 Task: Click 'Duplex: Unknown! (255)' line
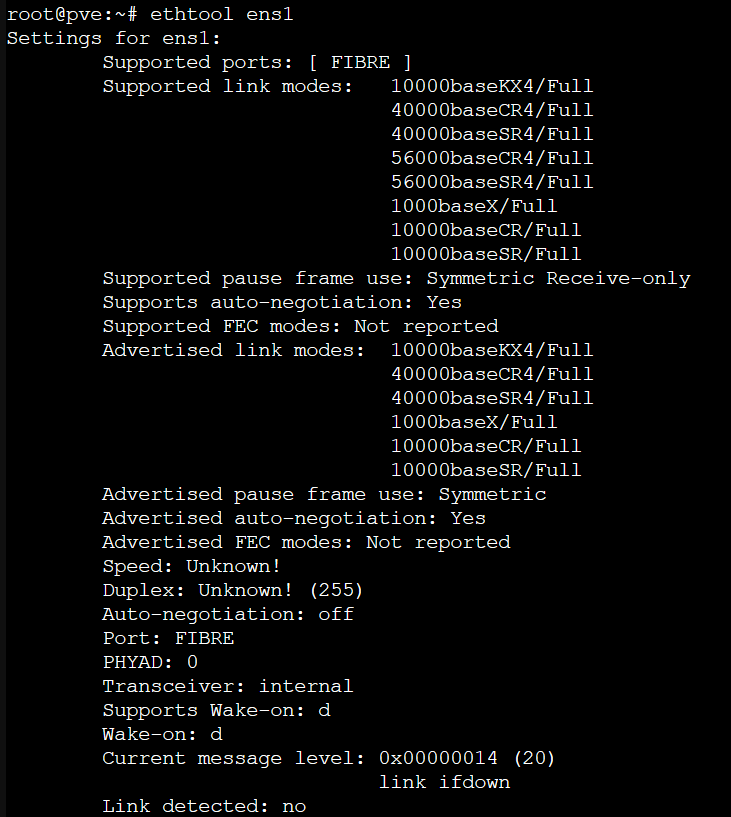233,590
